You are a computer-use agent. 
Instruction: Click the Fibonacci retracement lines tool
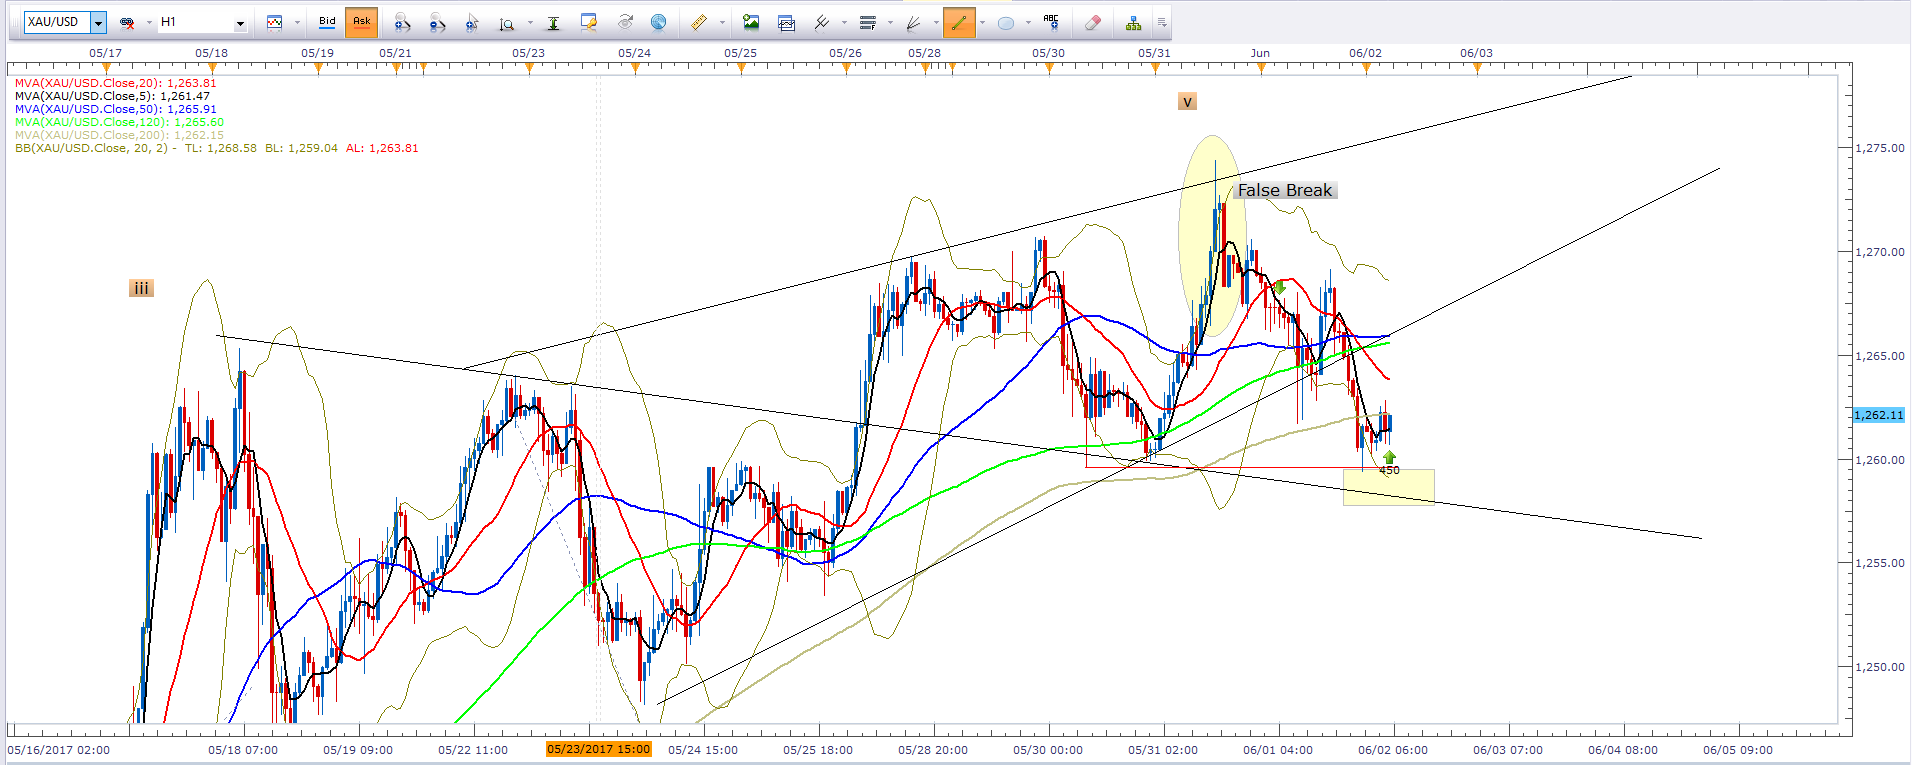pos(867,22)
